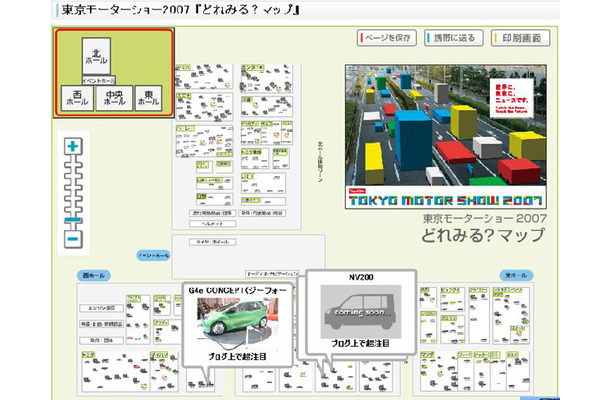The image size is (610, 400).
Task: Select the クライスラー booth label in East Hall
Action: [478, 290]
